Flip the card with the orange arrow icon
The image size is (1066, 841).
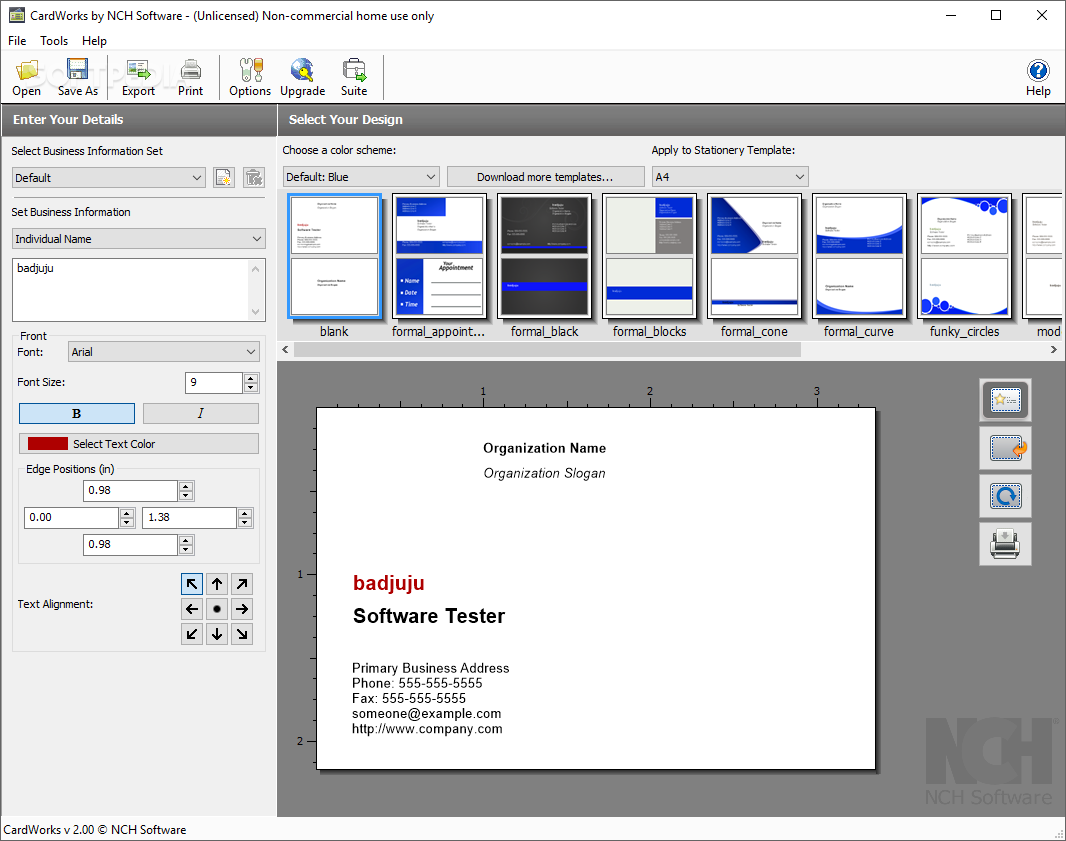pyautogui.click(x=1005, y=448)
